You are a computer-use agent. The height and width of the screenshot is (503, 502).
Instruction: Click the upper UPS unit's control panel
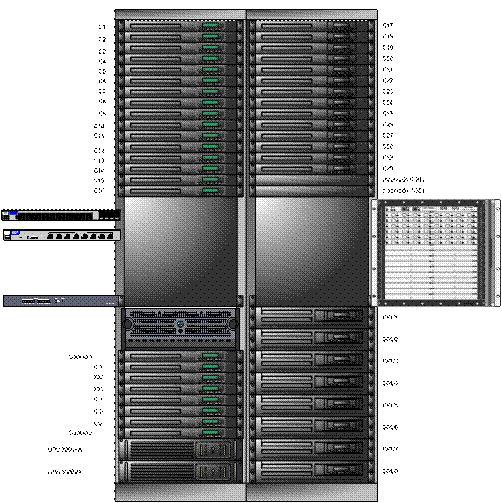(x=213, y=450)
